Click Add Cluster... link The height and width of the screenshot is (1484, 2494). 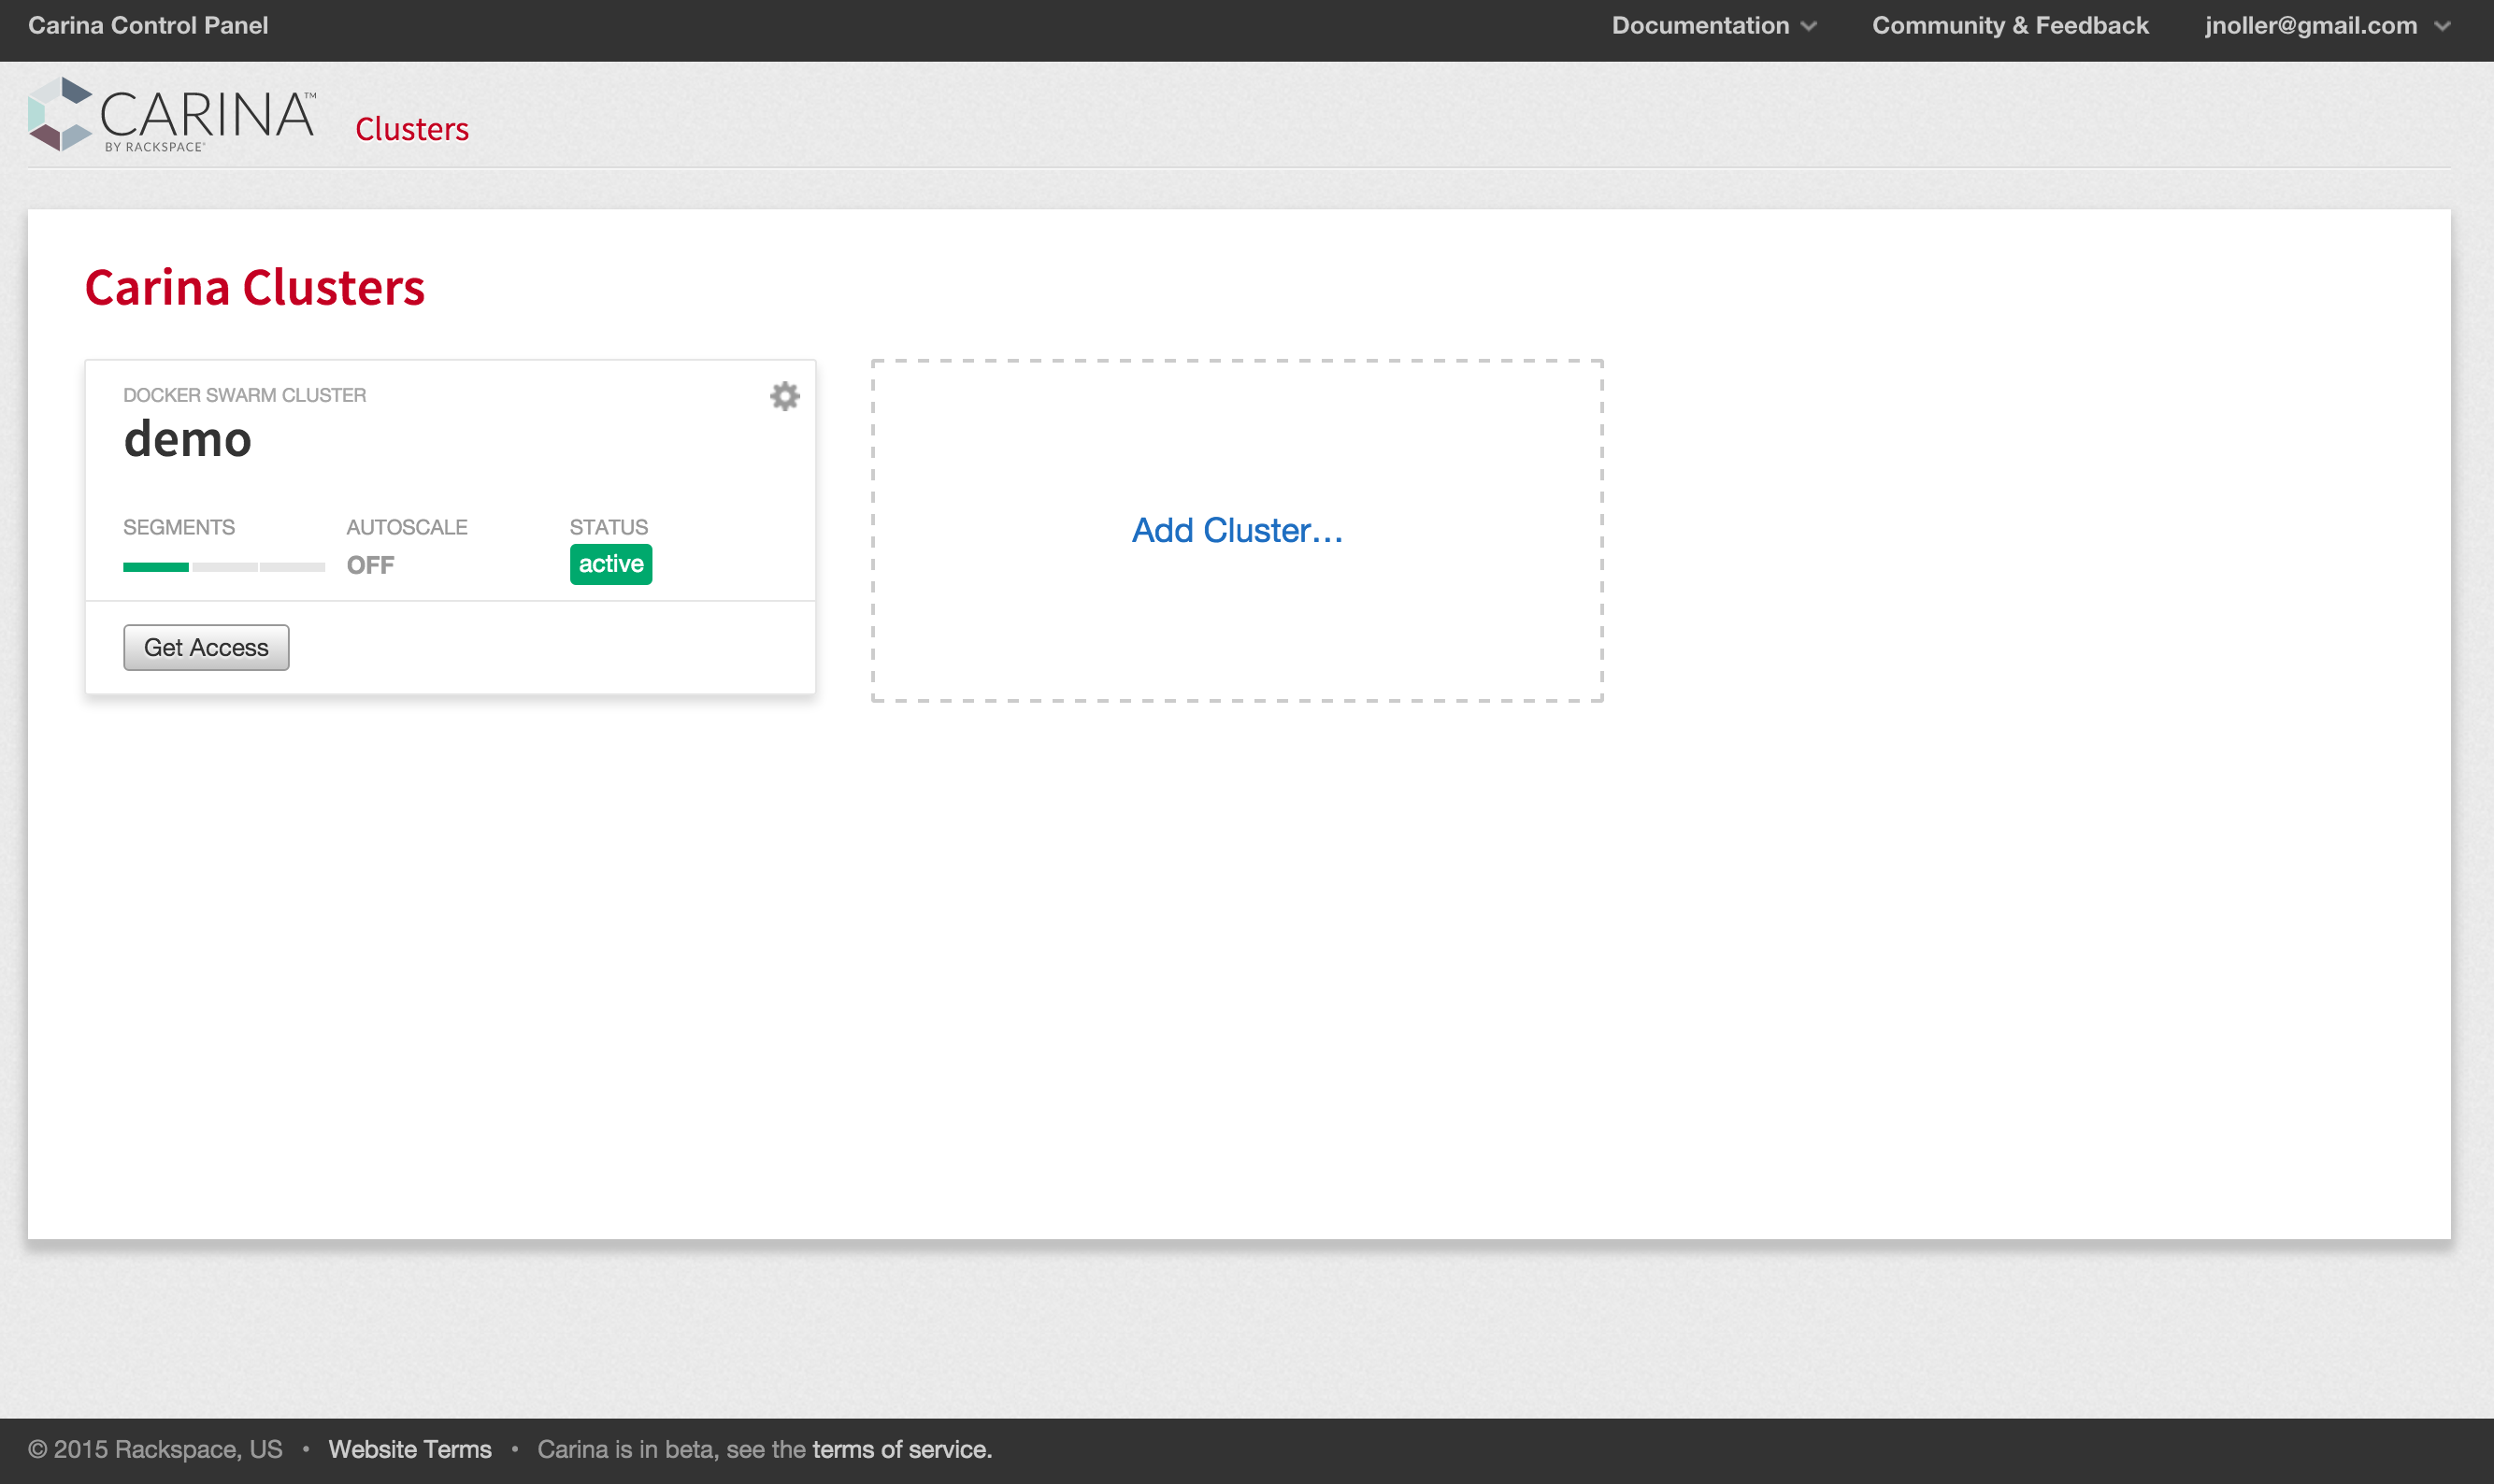[1237, 530]
